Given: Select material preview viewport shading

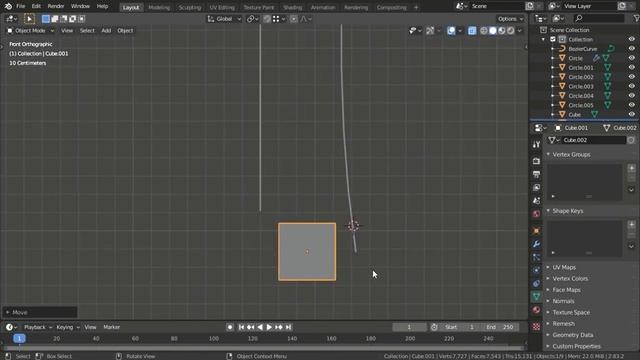Looking at the screenshot, I should (x=502, y=31).
